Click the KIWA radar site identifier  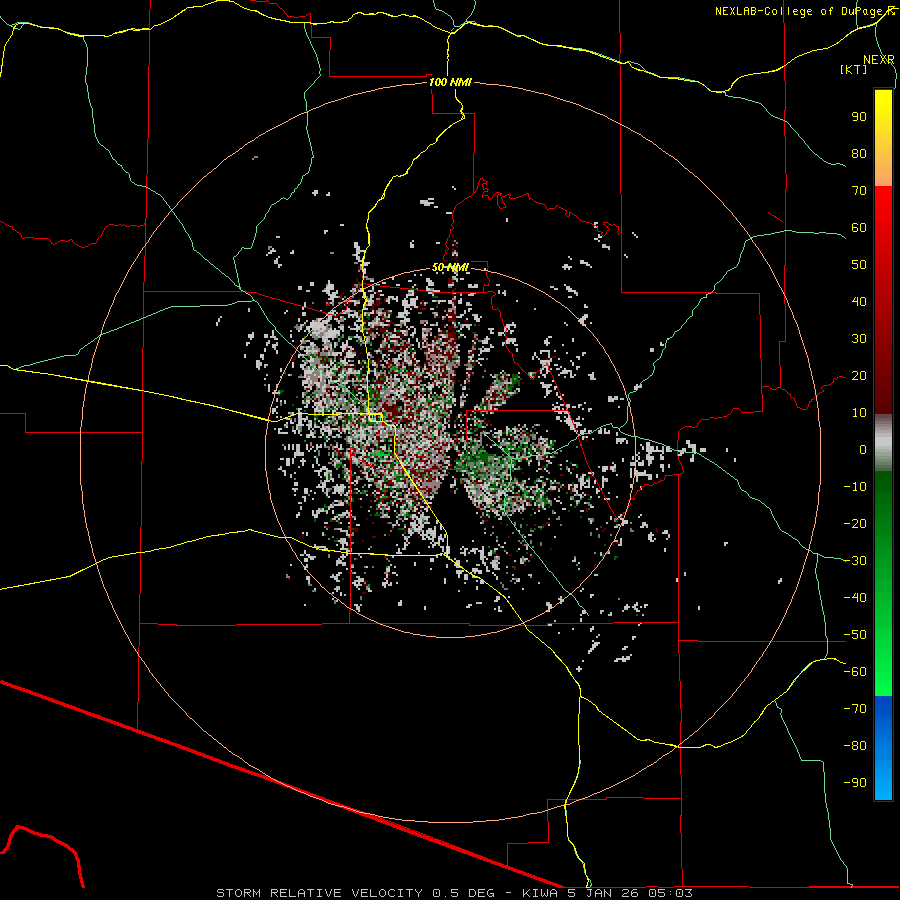coord(540,893)
